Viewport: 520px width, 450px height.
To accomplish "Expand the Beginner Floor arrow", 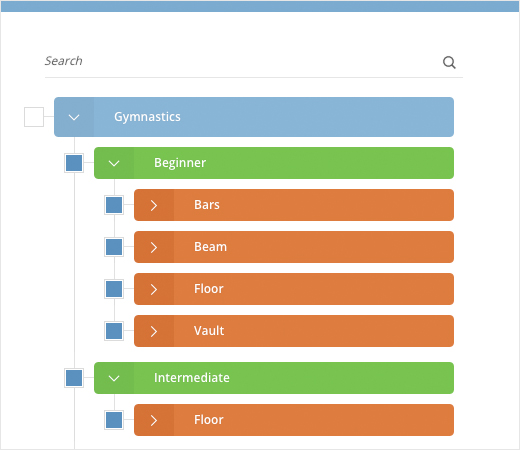I will click(154, 289).
